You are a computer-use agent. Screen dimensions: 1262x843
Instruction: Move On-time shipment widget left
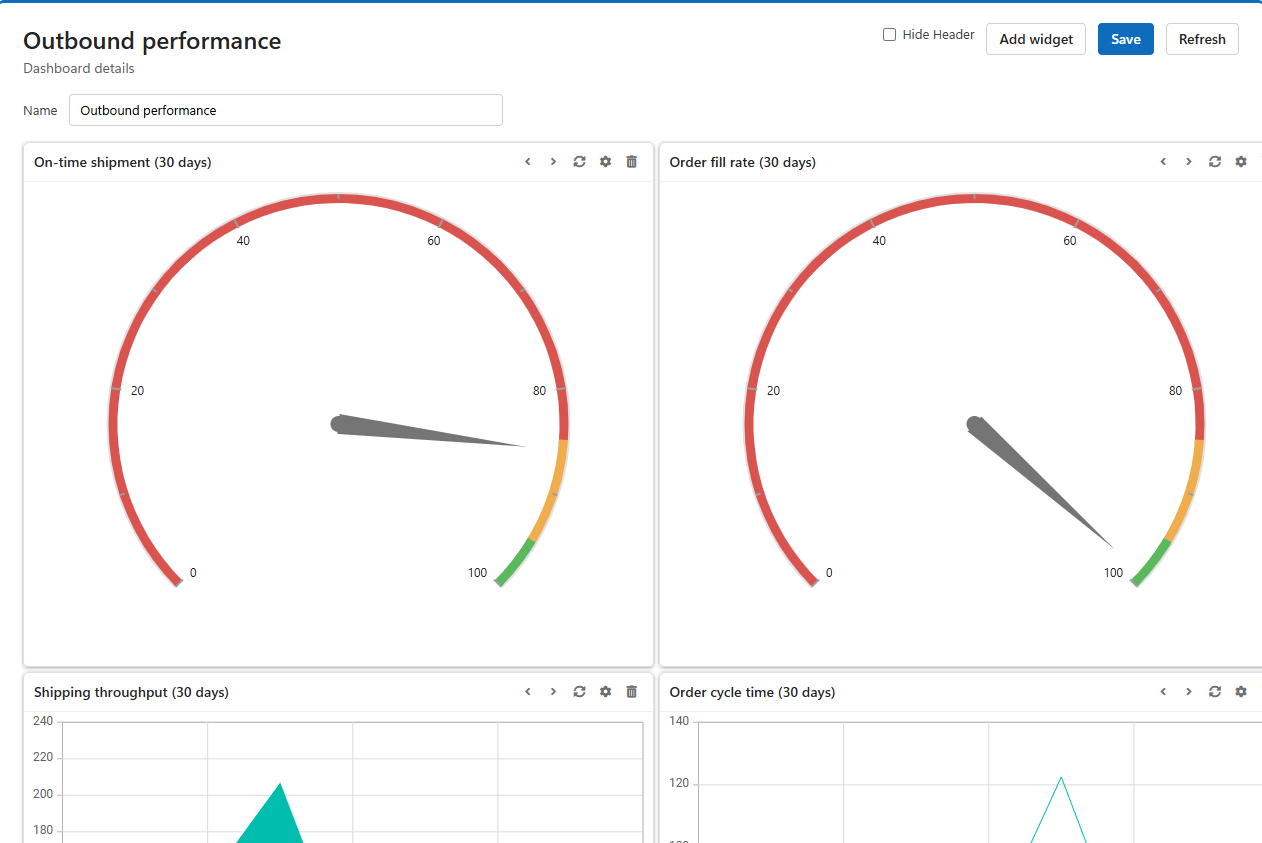[x=528, y=162]
